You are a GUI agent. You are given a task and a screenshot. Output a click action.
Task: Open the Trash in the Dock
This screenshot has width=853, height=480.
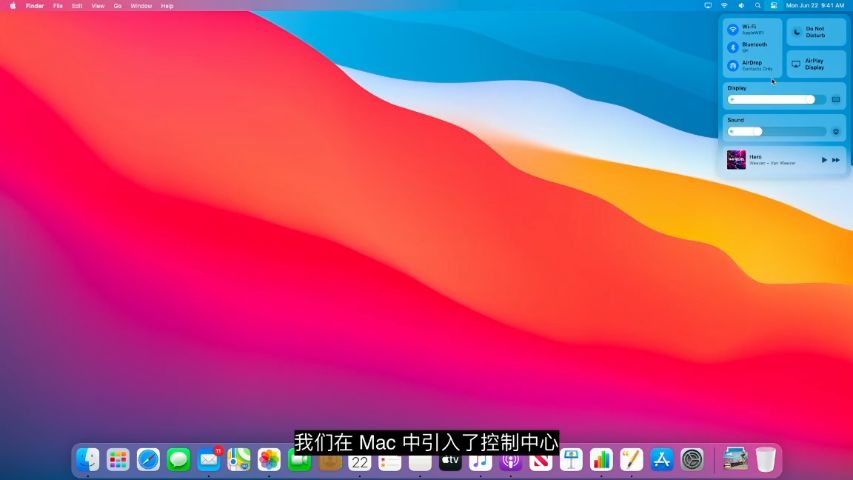click(x=765, y=460)
